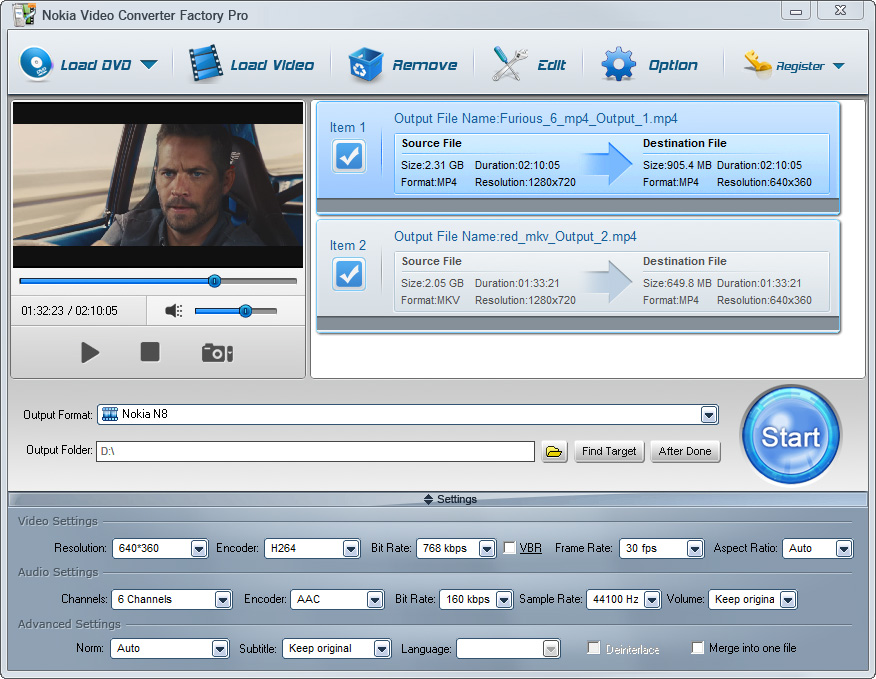The image size is (876, 679).
Task: Open the Volume Keep original dropdown
Action: click(x=788, y=600)
